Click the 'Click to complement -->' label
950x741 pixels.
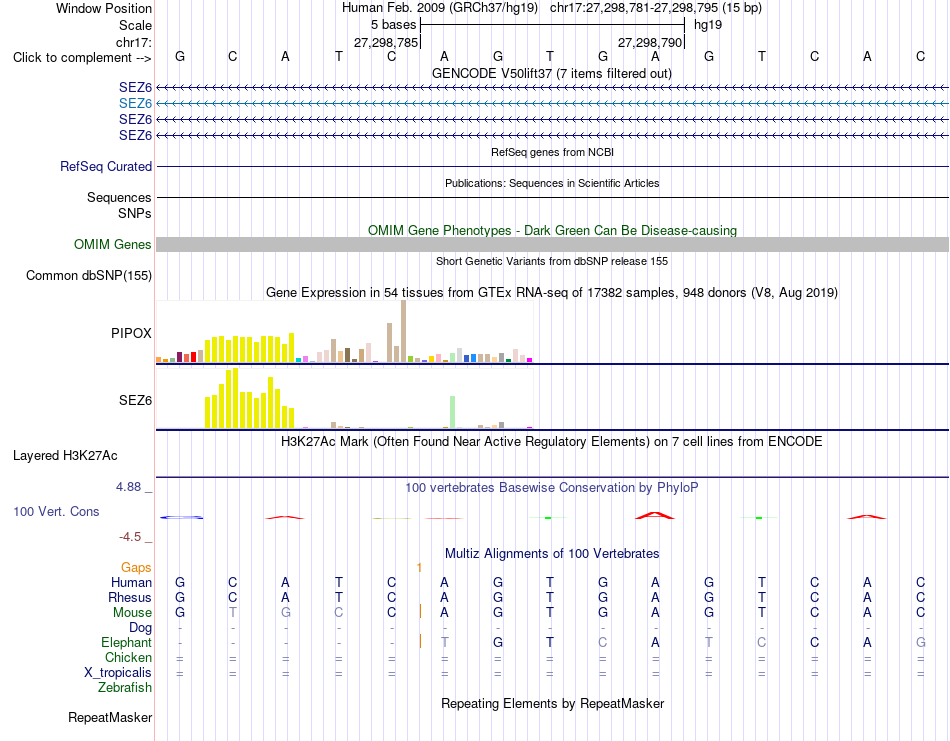pos(82,58)
